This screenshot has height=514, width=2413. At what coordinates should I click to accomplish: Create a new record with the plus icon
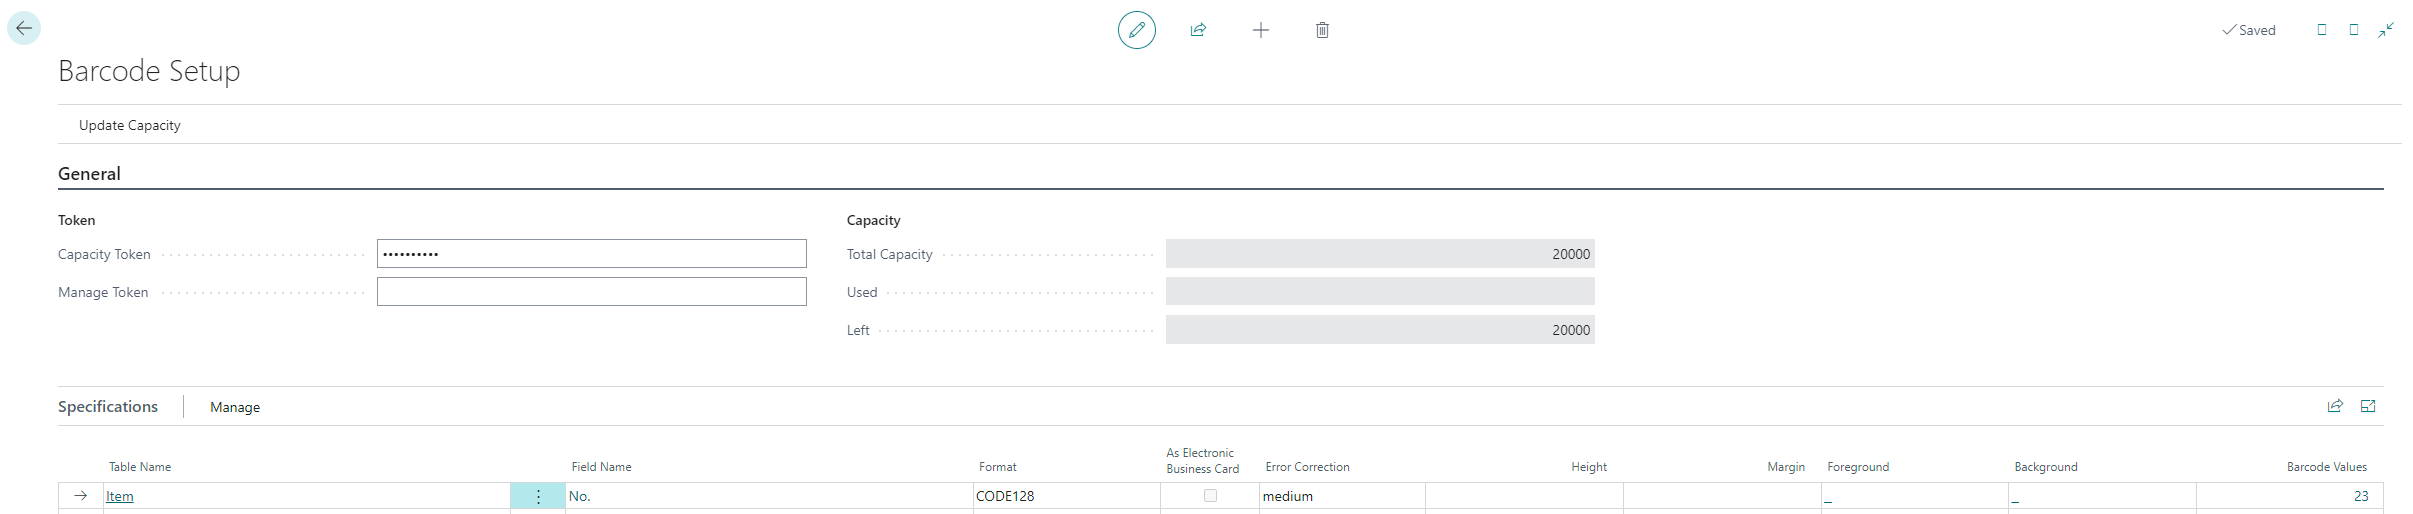[1260, 30]
